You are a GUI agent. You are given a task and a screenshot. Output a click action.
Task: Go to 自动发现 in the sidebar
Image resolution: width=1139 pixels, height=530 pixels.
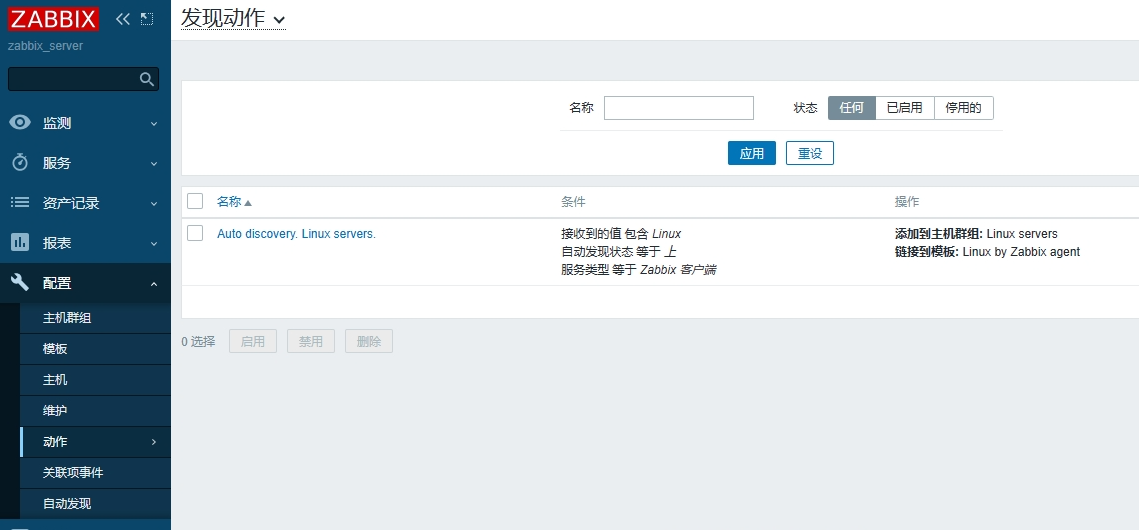(67, 504)
